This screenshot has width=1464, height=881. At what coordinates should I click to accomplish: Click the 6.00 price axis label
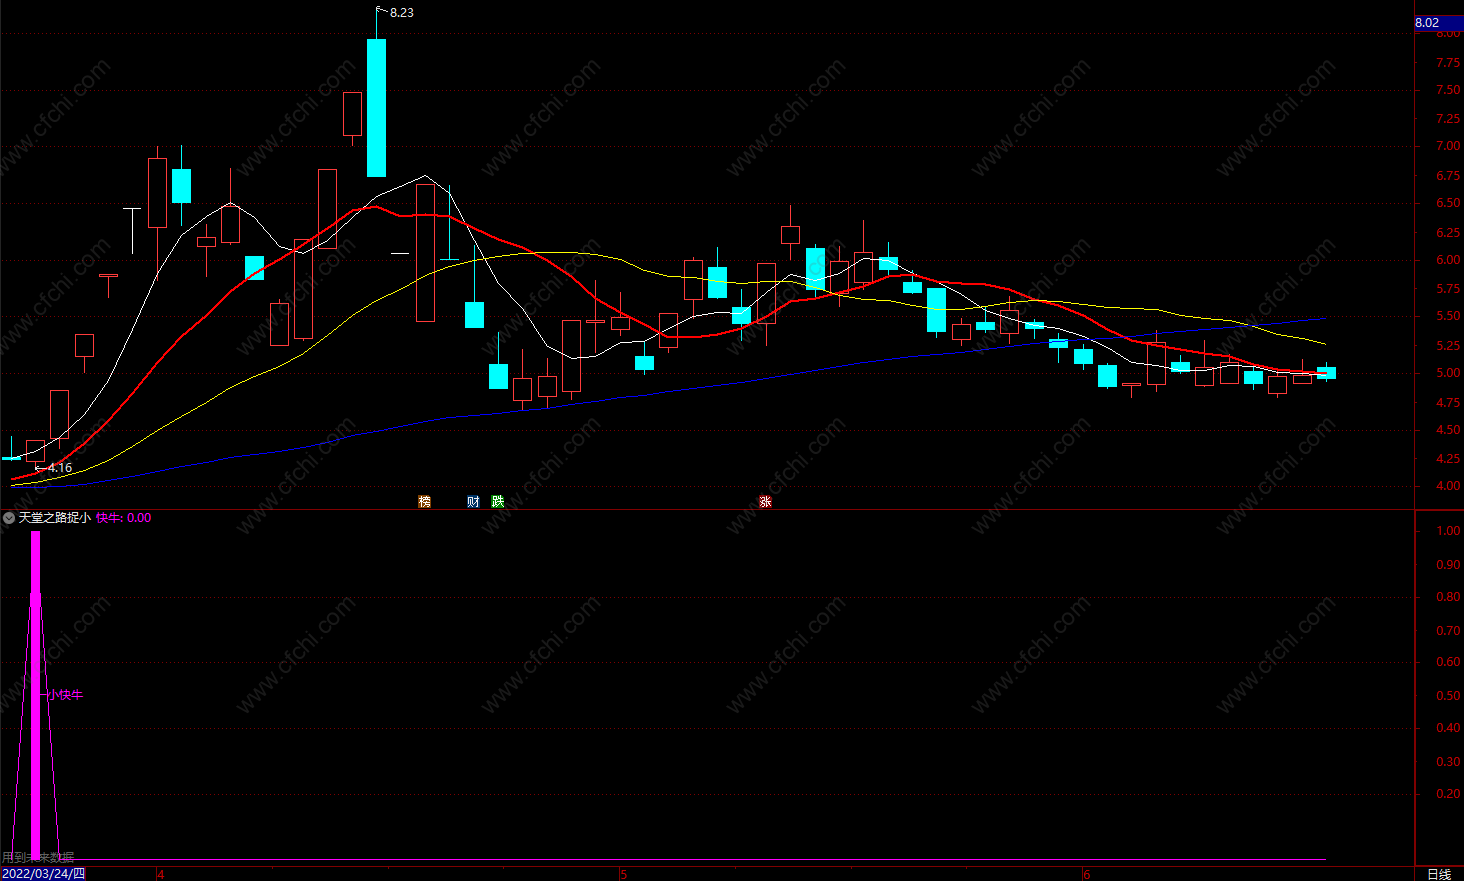(x=1448, y=260)
